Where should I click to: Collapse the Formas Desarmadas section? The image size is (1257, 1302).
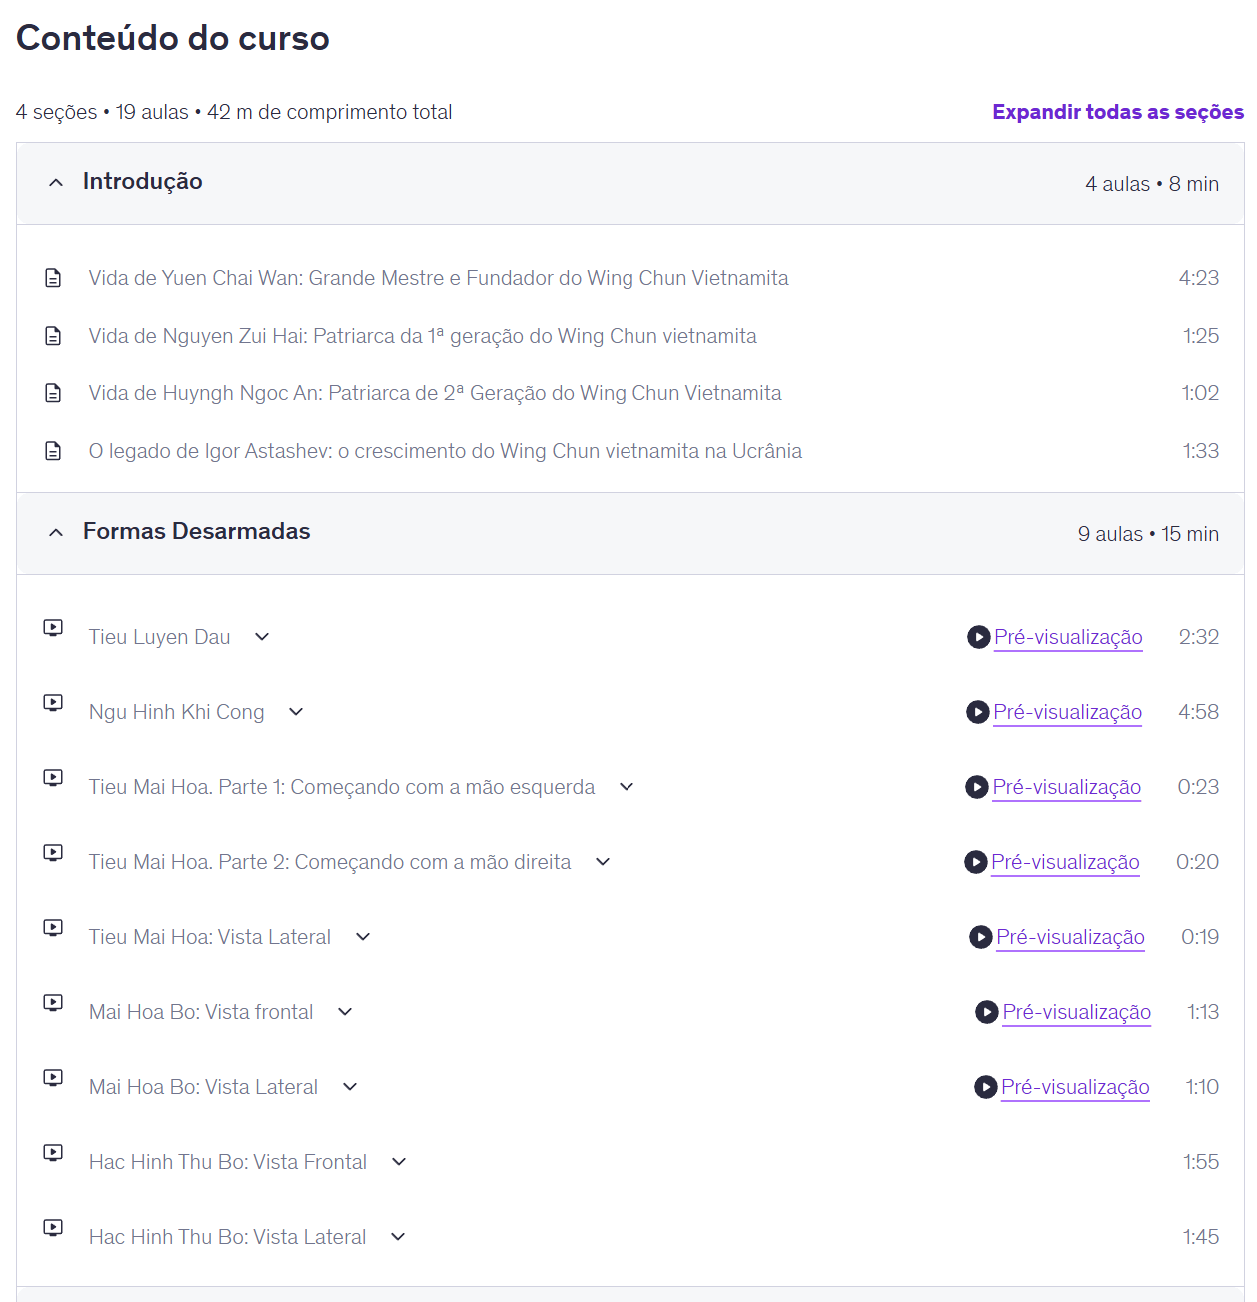[56, 532]
